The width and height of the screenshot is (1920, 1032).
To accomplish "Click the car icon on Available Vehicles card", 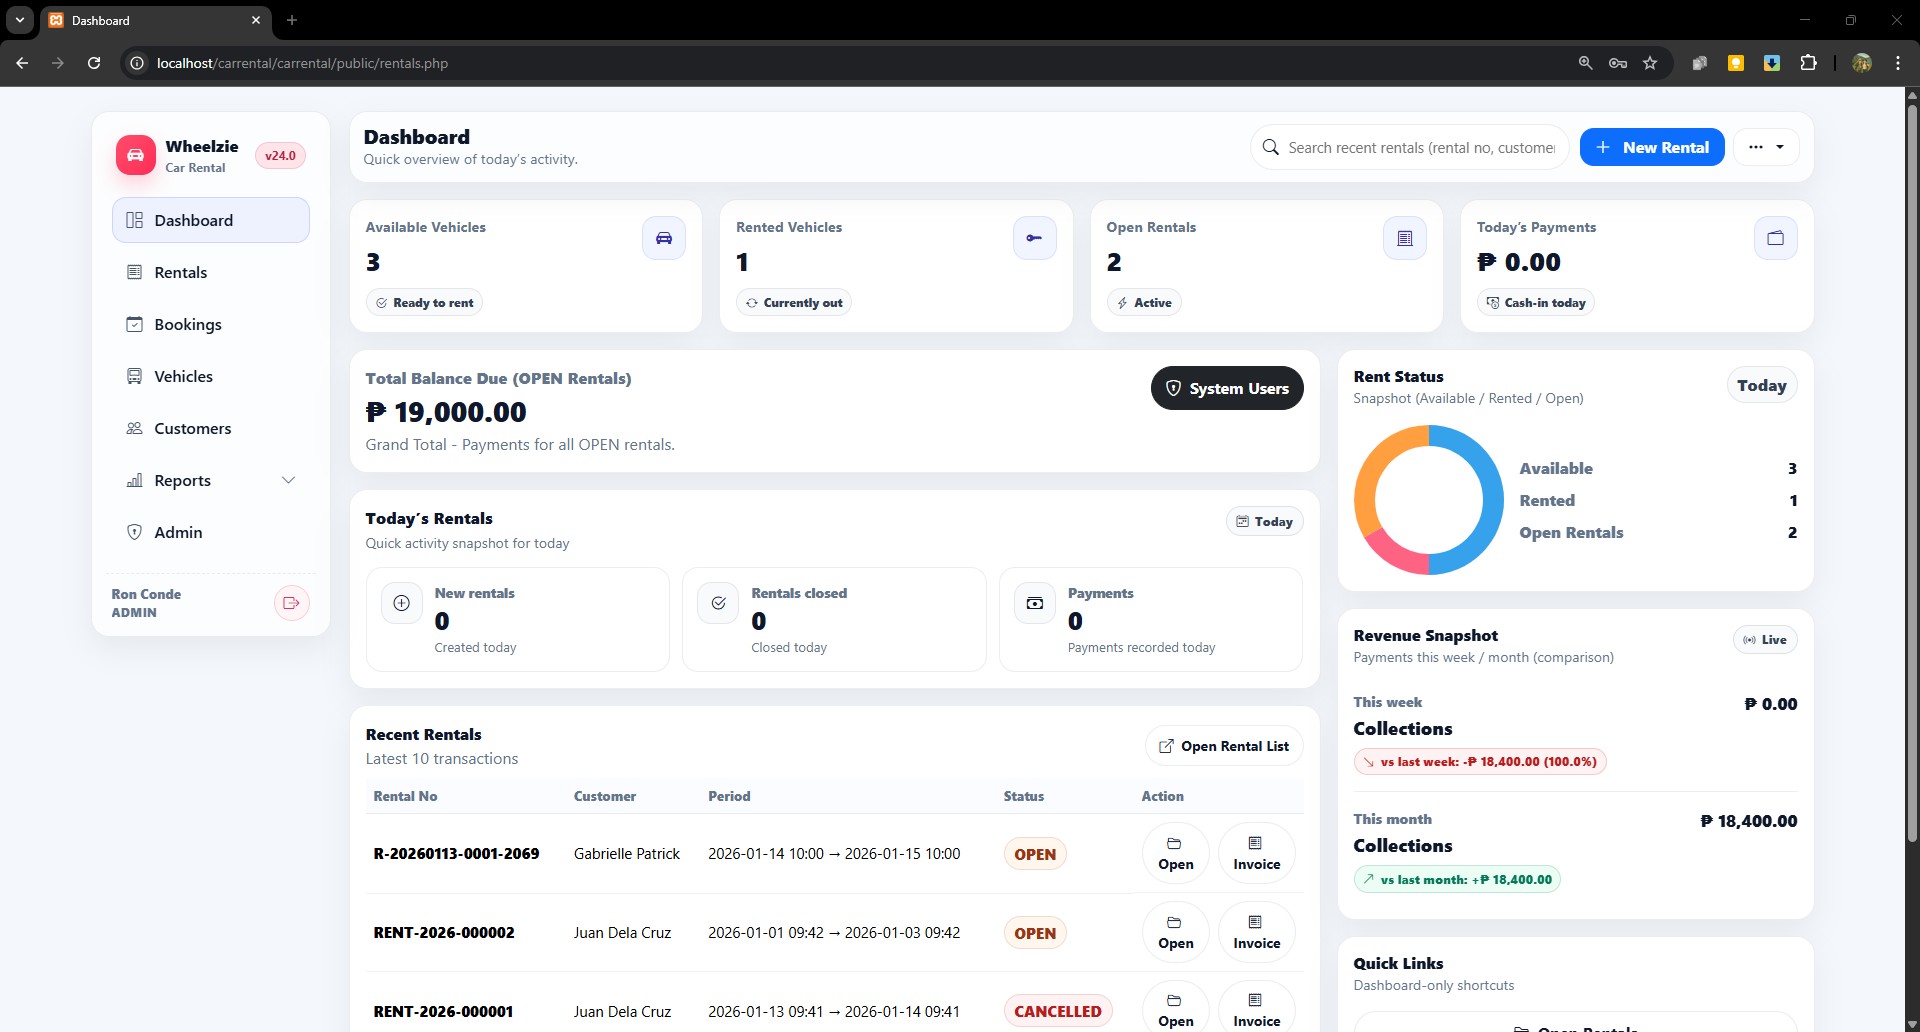I will click(663, 238).
